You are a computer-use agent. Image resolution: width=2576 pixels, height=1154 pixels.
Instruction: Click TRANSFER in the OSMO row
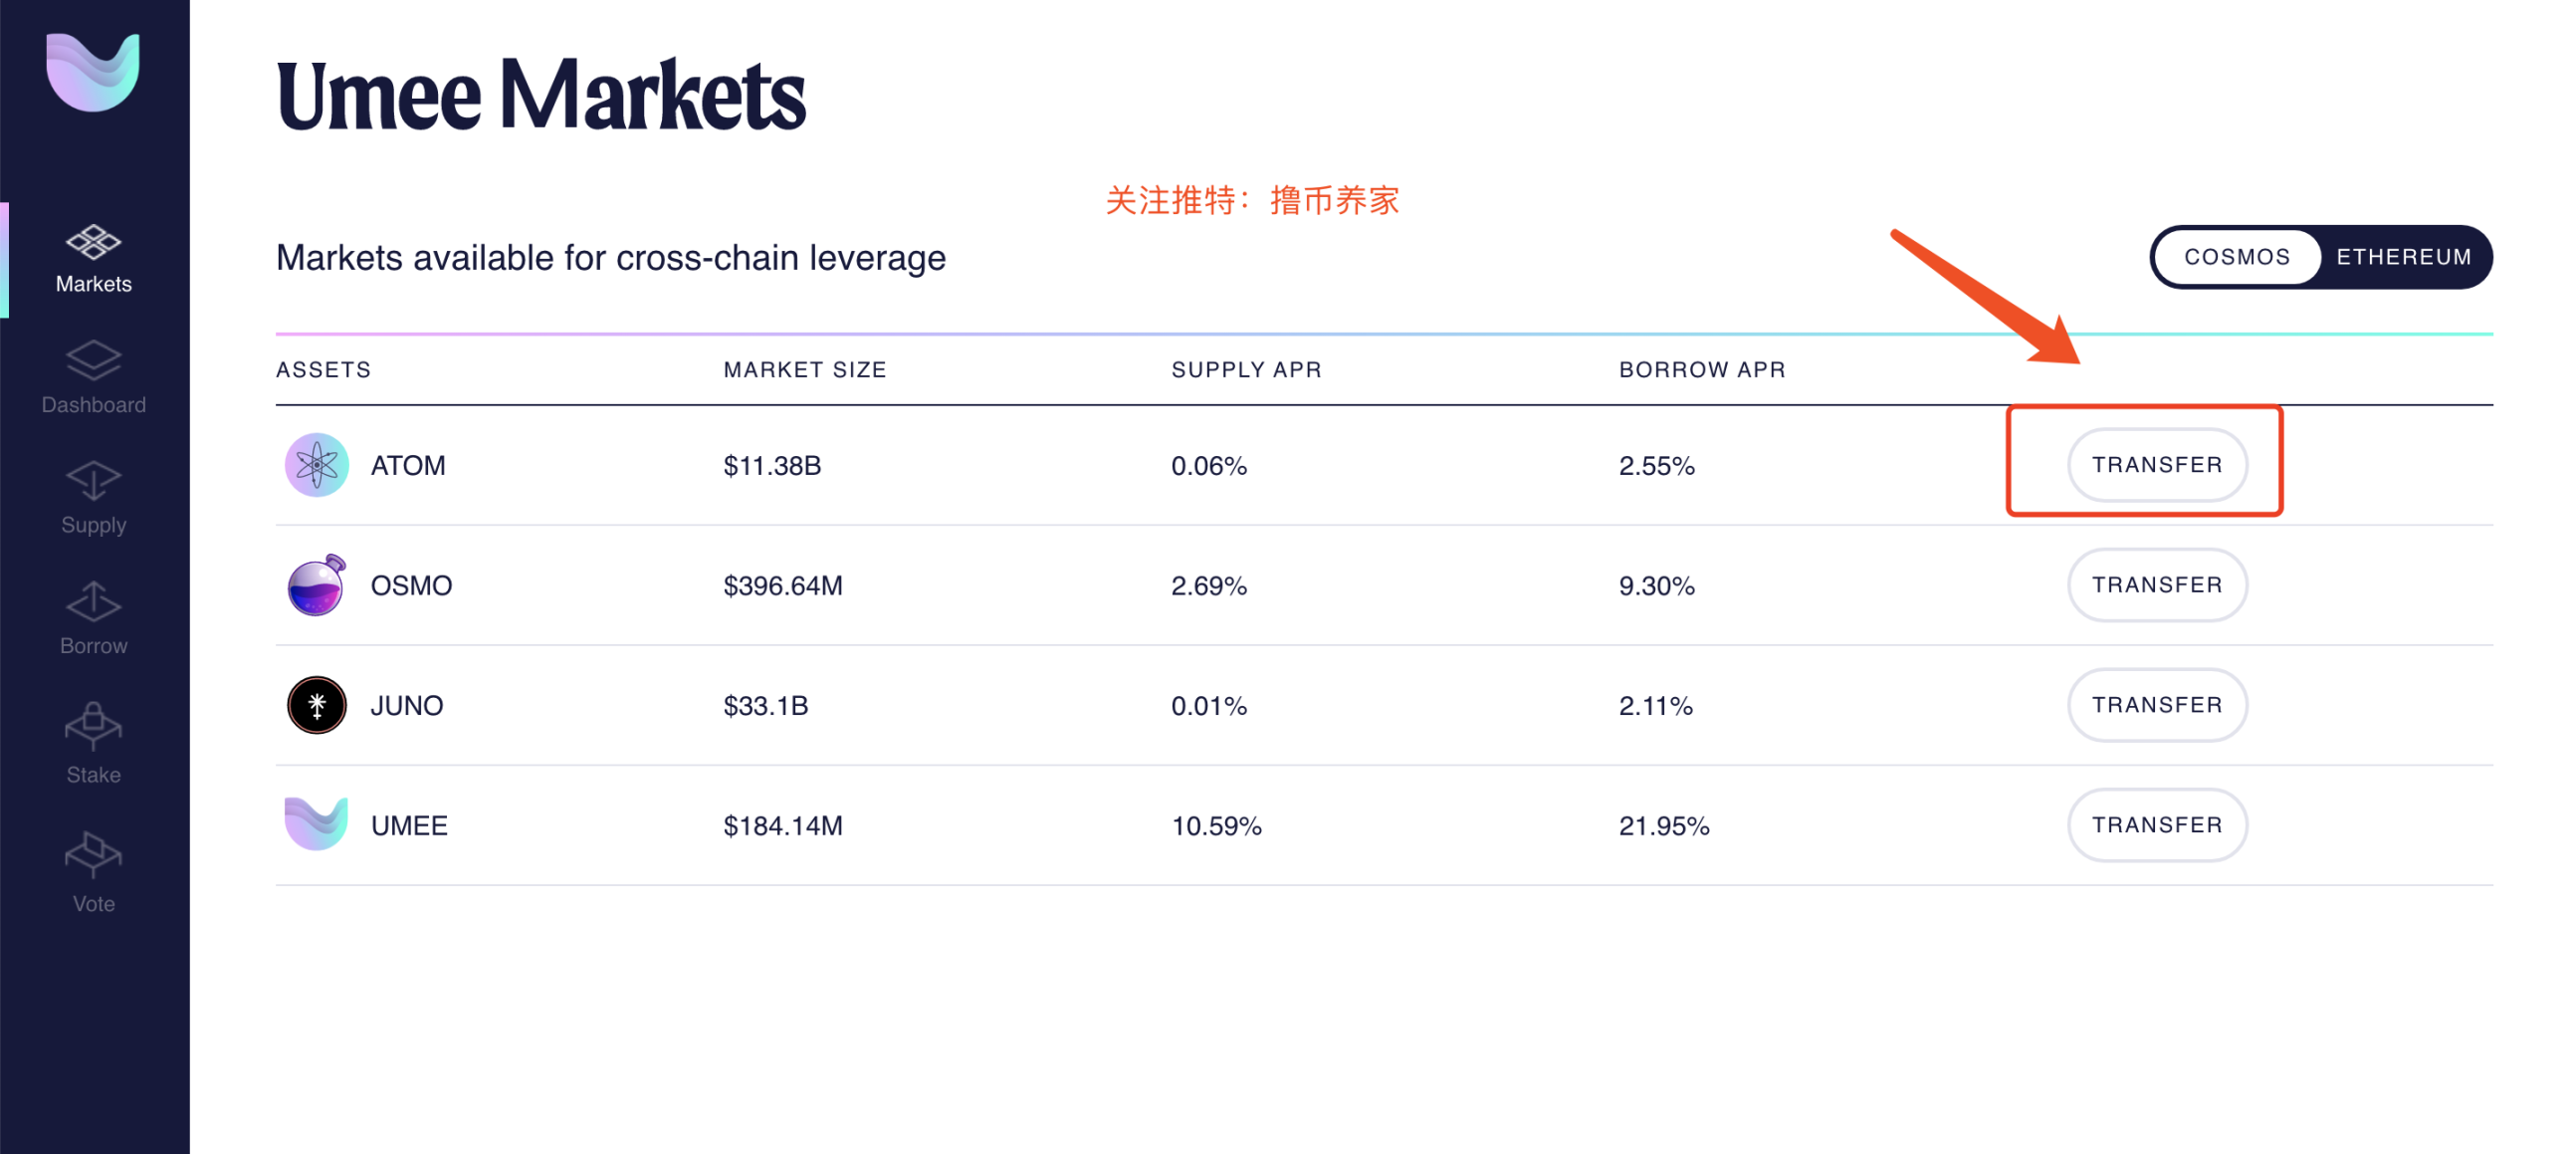click(x=2157, y=585)
